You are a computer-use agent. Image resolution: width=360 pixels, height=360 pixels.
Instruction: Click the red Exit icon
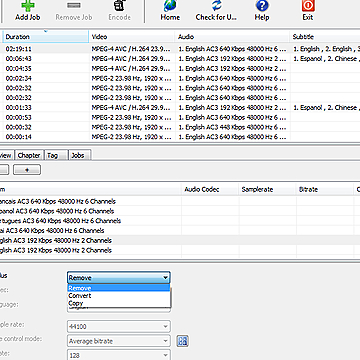point(308,6)
